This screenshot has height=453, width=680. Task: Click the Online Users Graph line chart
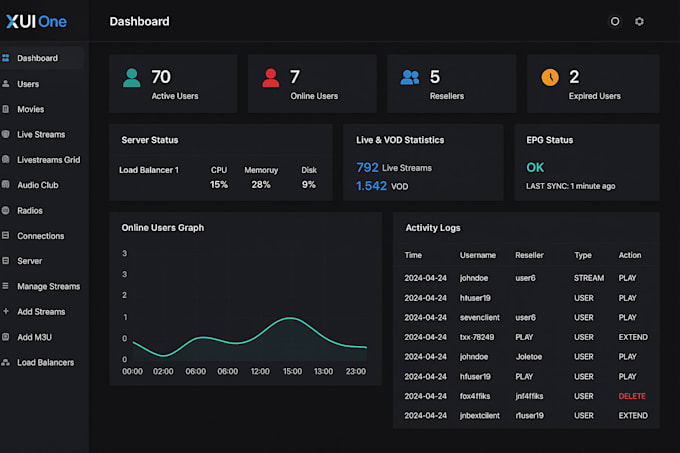coord(250,339)
